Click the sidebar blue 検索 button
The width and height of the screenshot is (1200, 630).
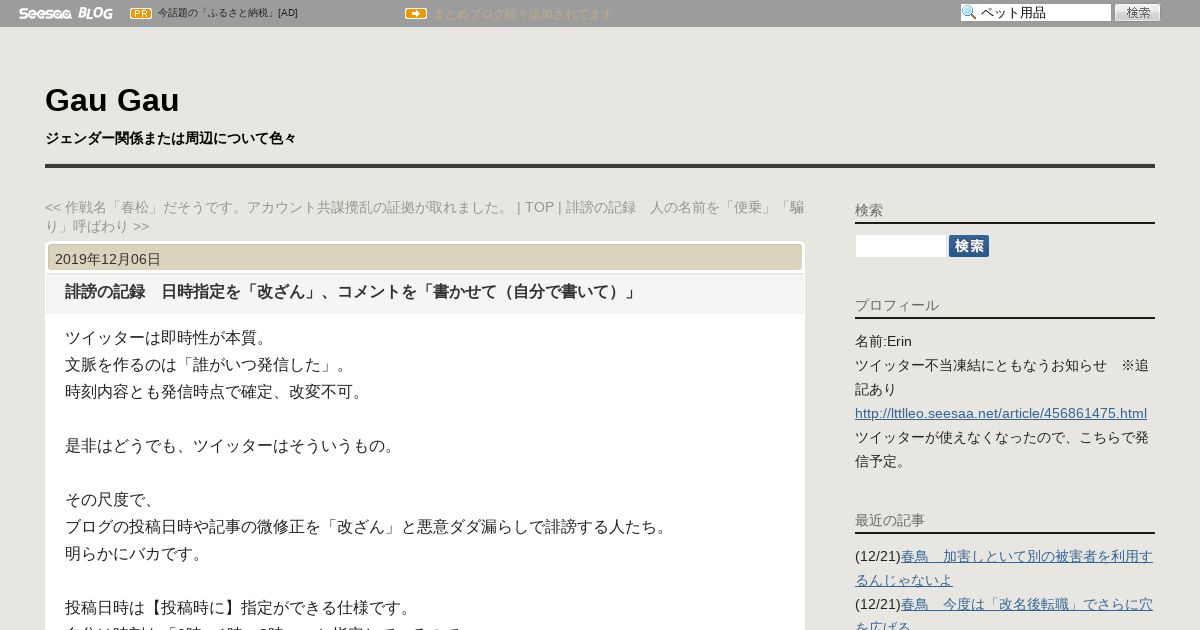click(x=969, y=246)
